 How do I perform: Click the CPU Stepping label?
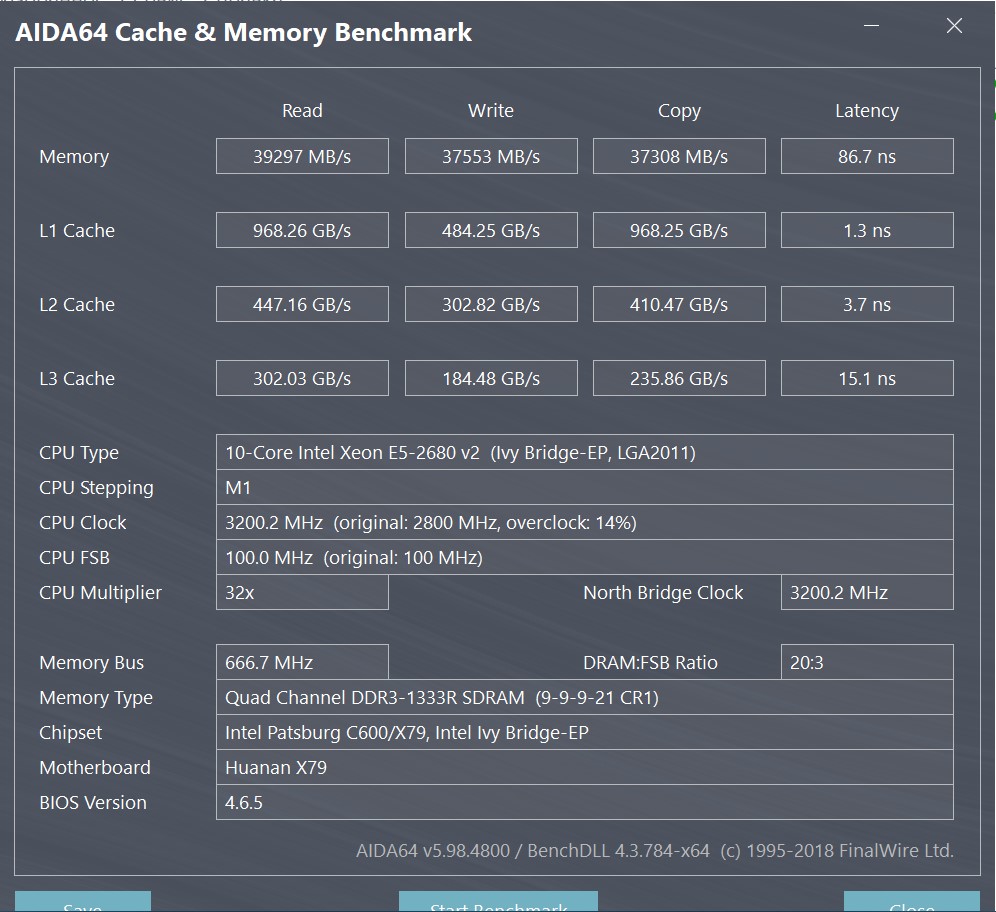coord(96,488)
